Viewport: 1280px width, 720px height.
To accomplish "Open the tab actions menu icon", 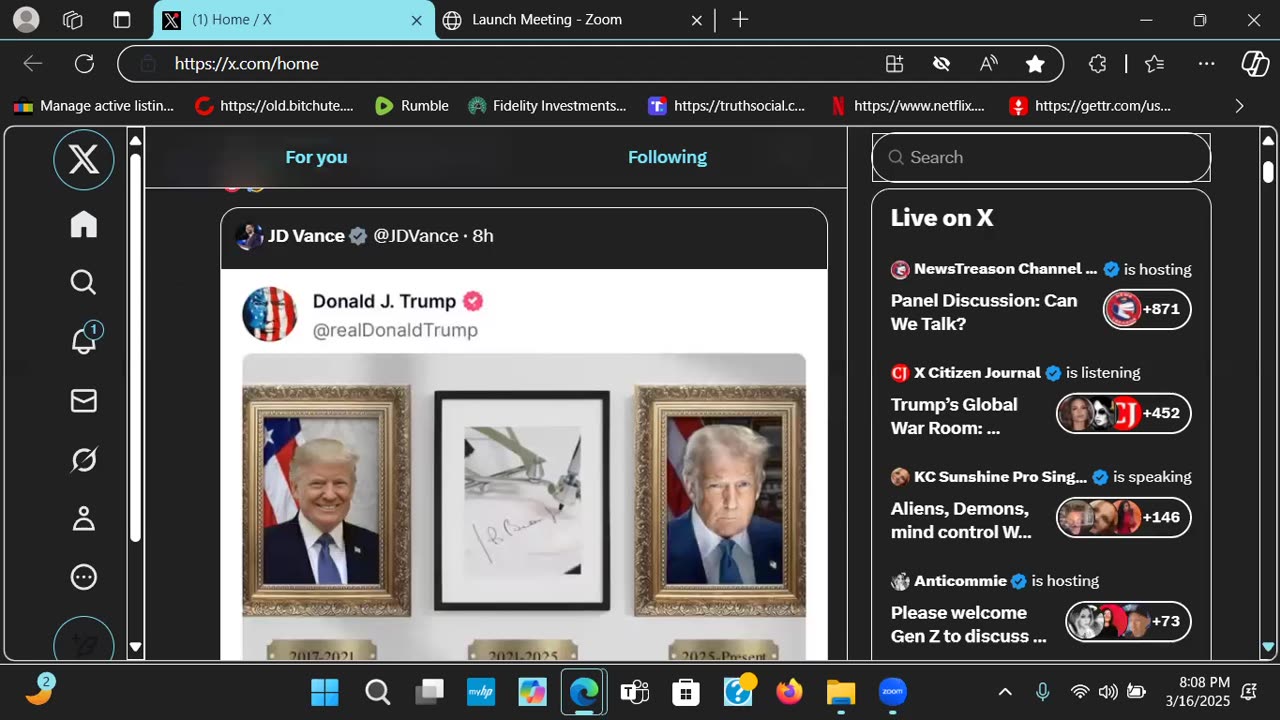I will (122, 19).
